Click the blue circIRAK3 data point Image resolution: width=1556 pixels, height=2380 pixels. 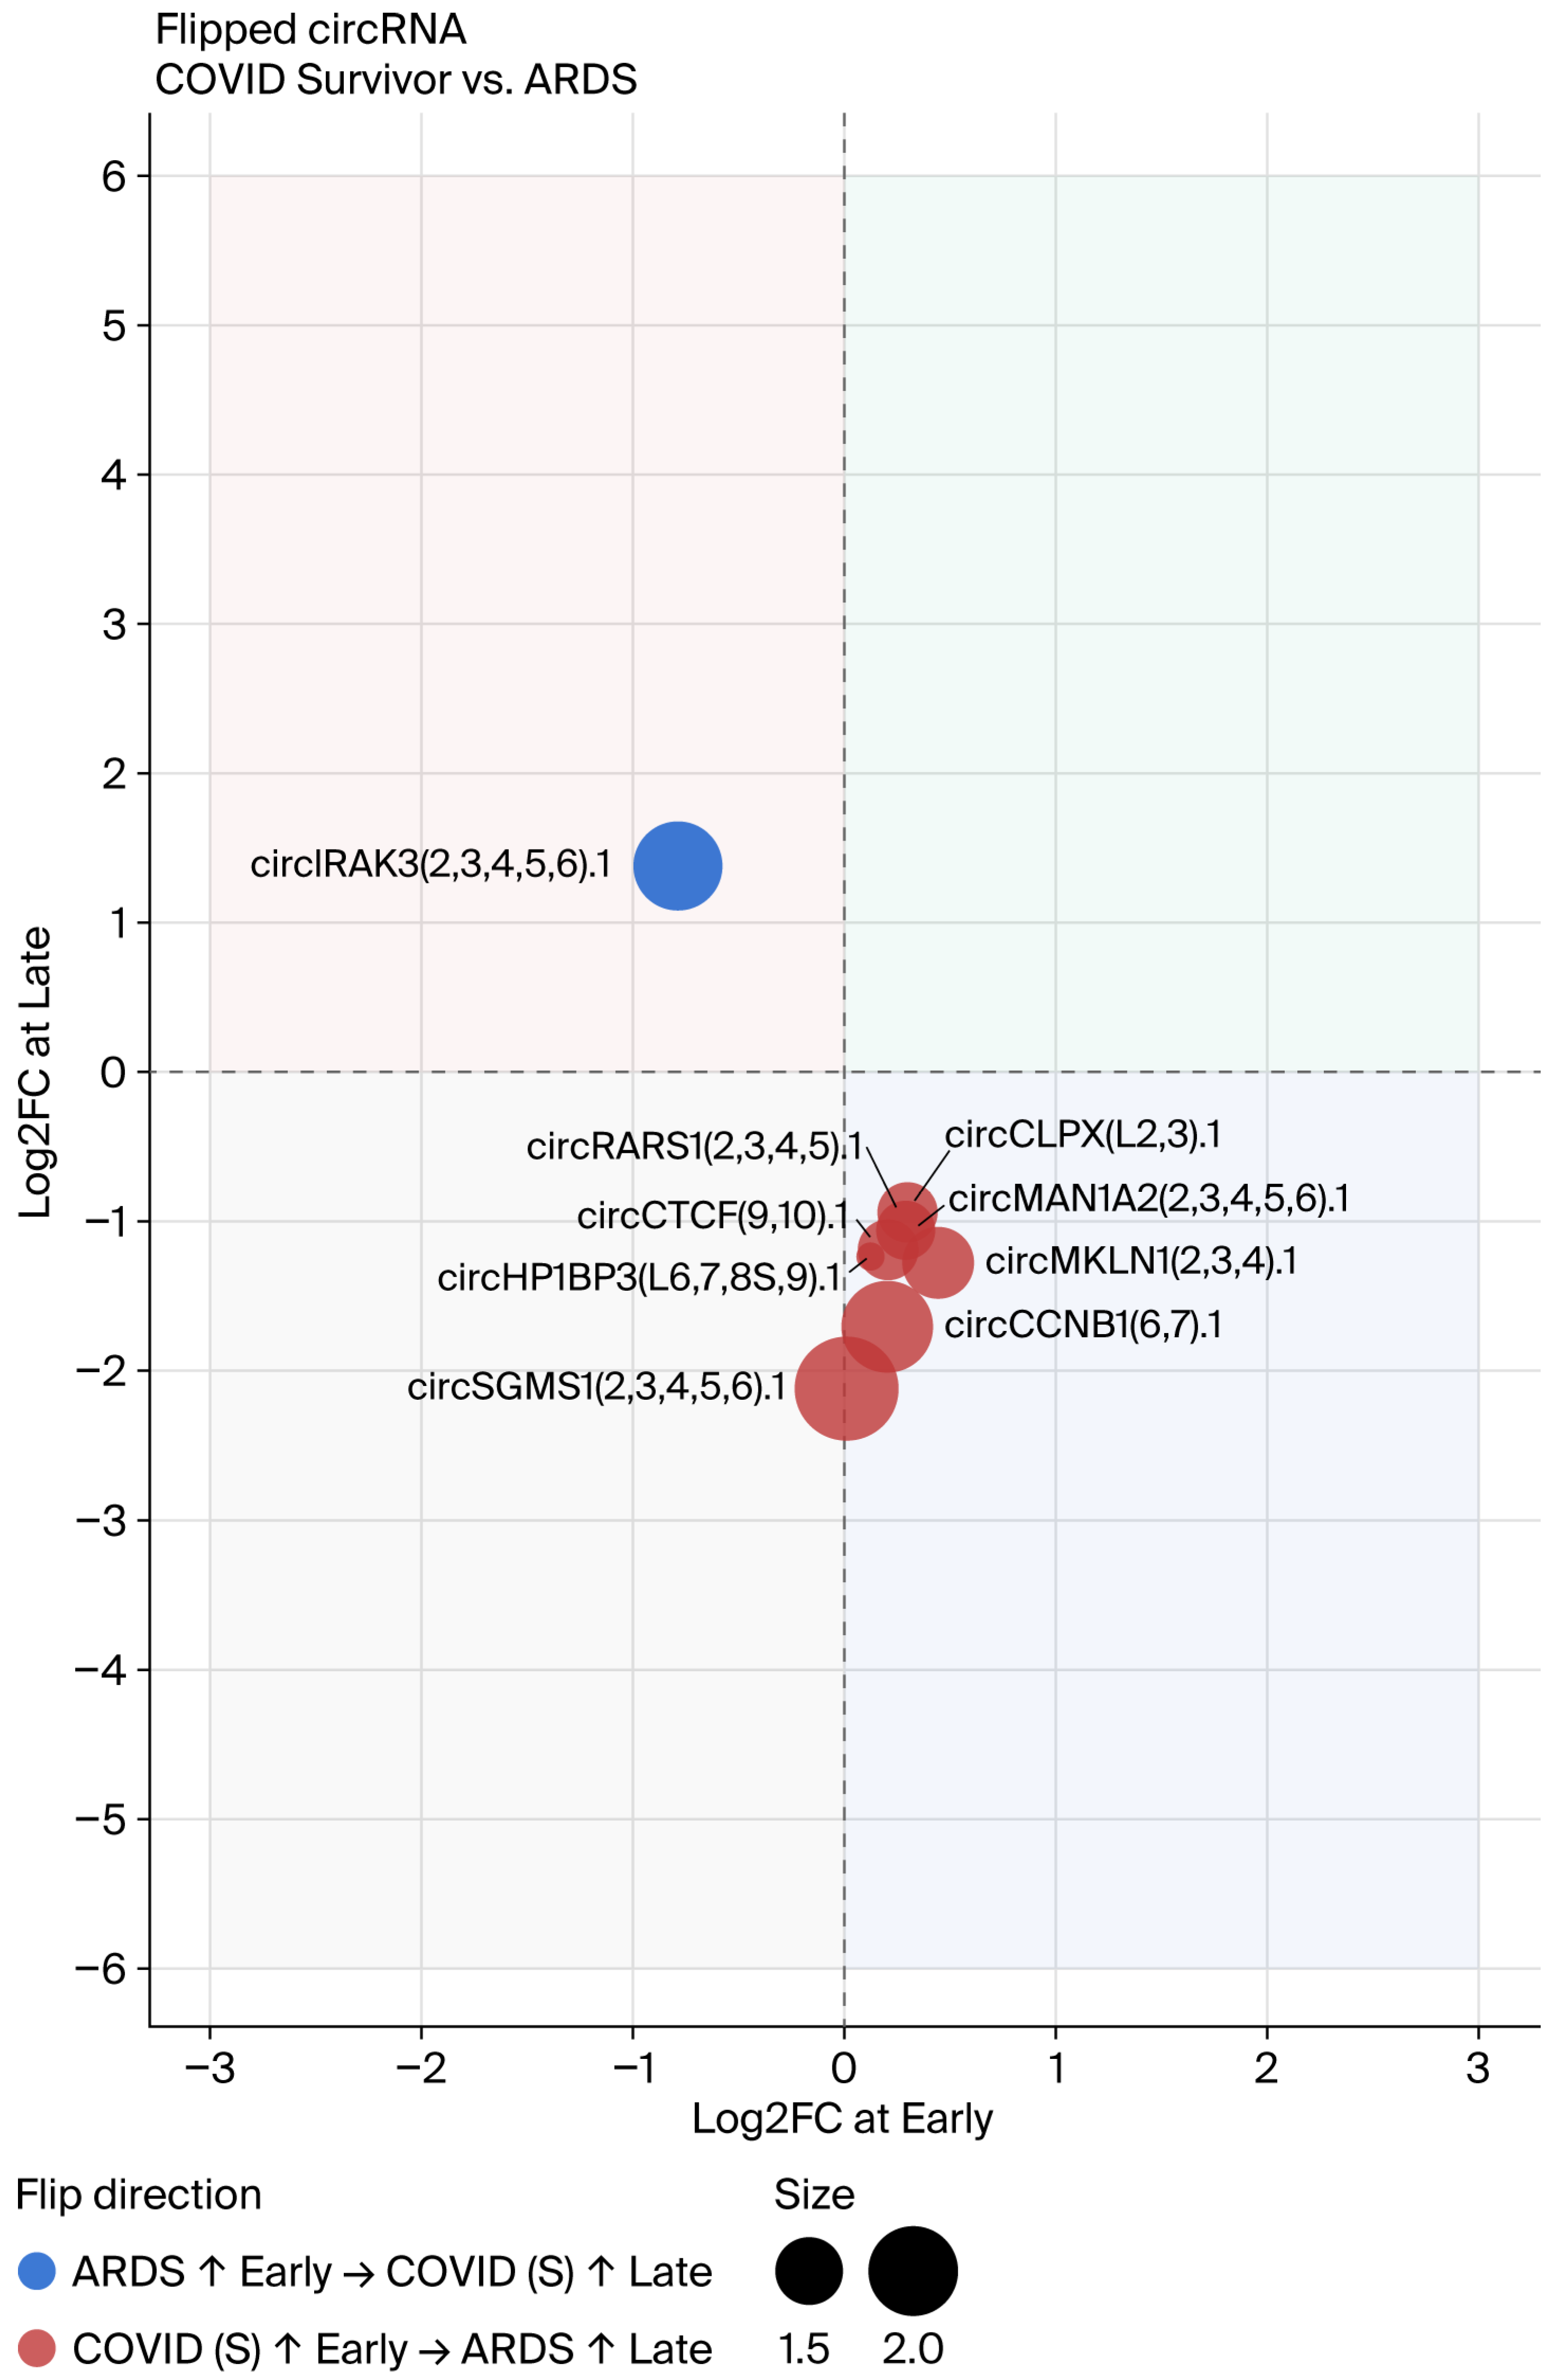[677, 866]
